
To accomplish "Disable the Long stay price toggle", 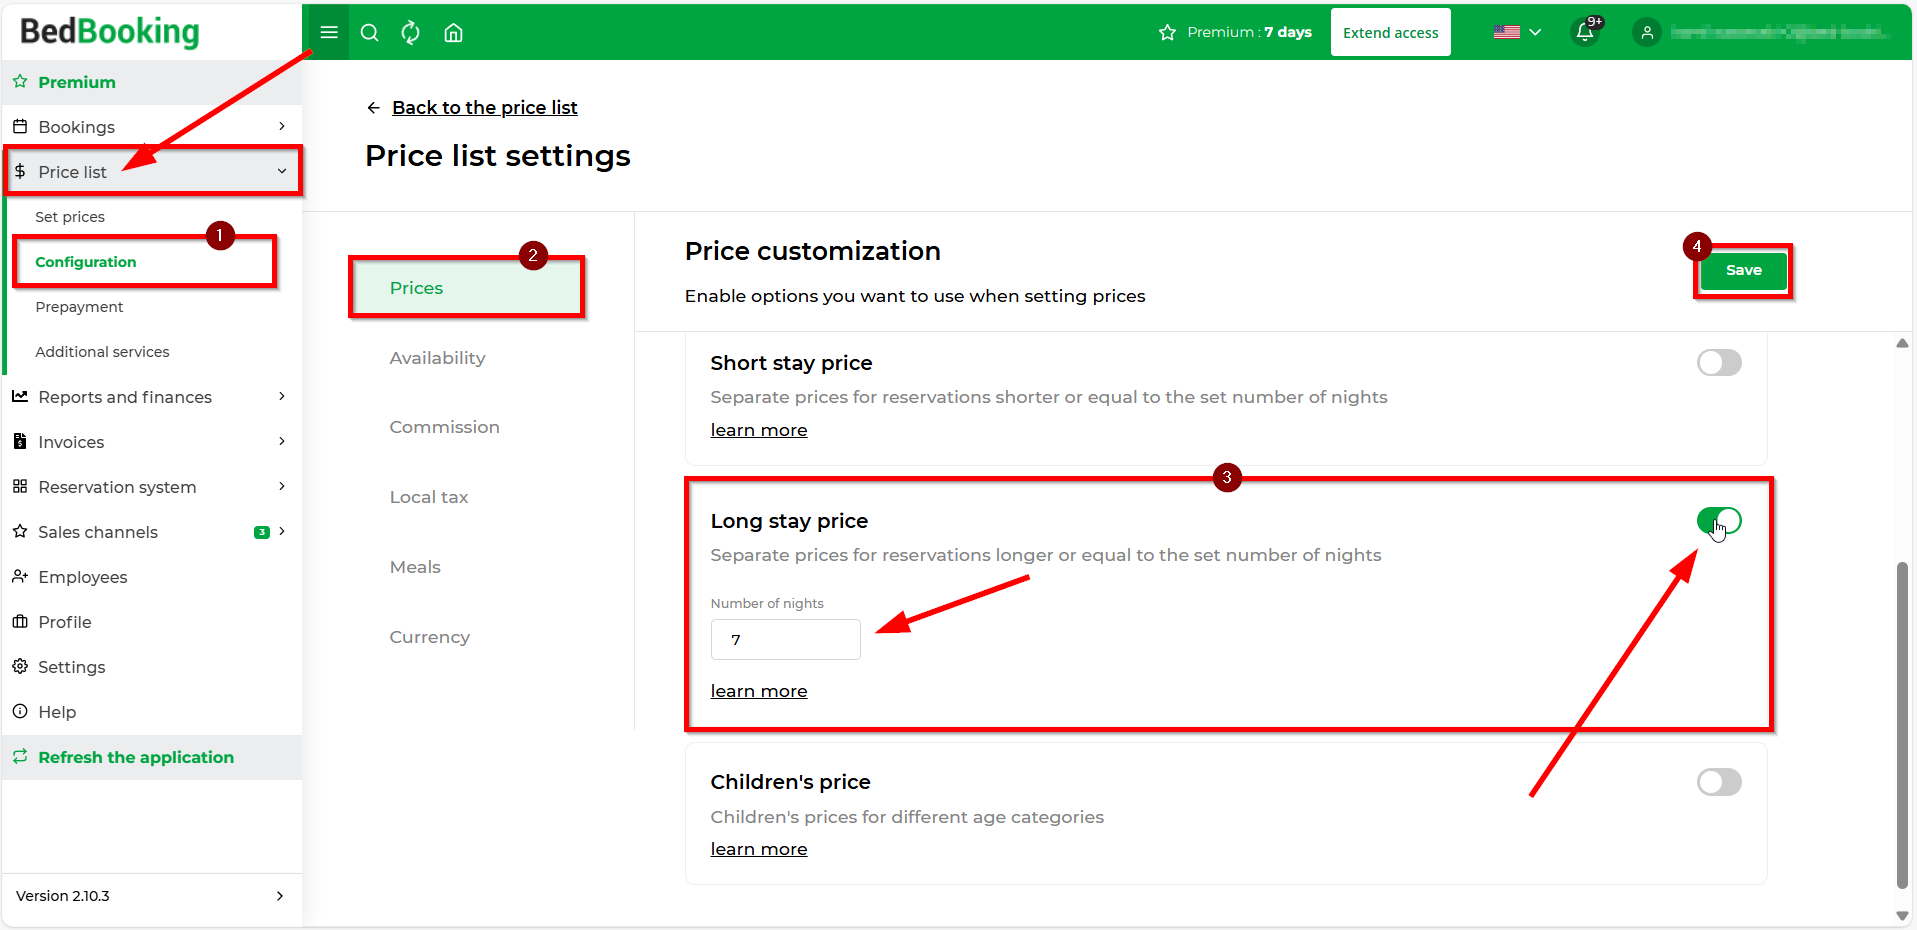I will 1719,520.
